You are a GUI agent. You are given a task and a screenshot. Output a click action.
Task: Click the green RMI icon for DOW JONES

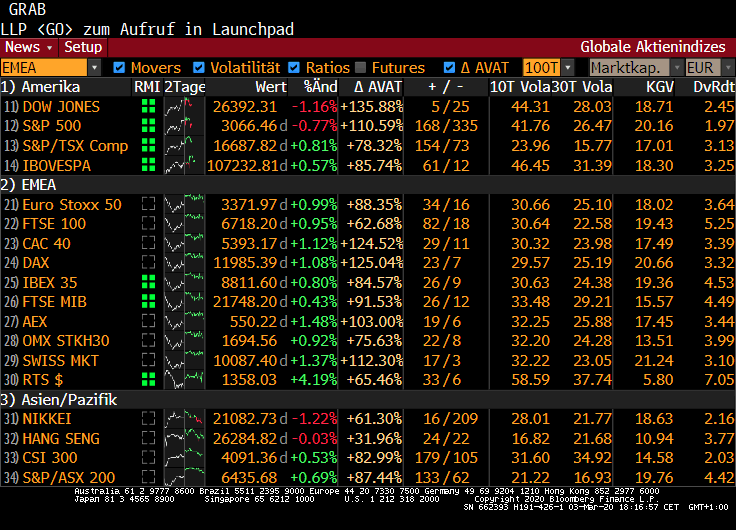[x=149, y=107]
